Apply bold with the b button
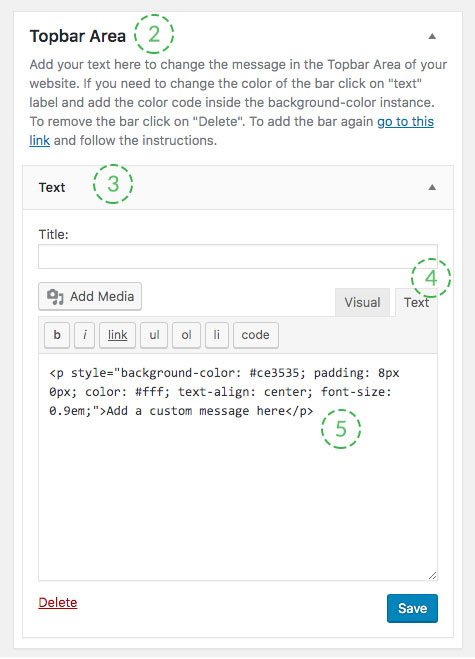475x659 pixels. coord(57,335)
